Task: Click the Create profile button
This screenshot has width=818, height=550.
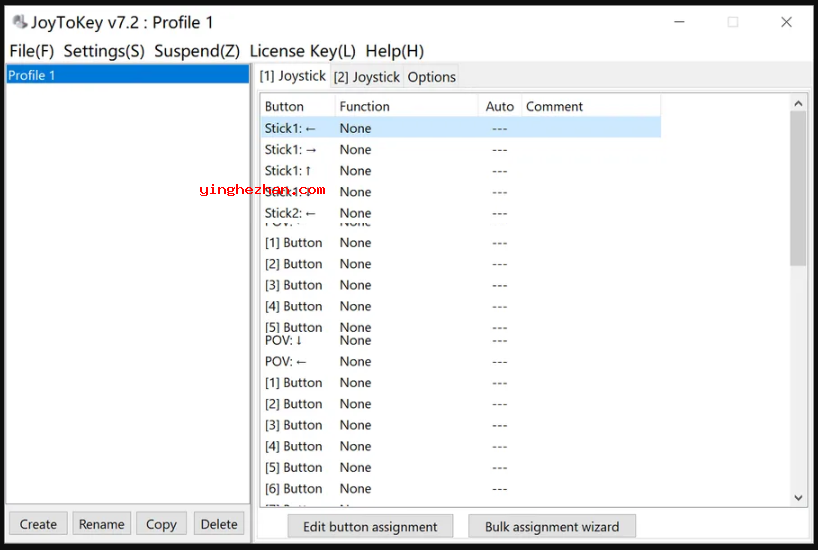Action: pos(38,524)
